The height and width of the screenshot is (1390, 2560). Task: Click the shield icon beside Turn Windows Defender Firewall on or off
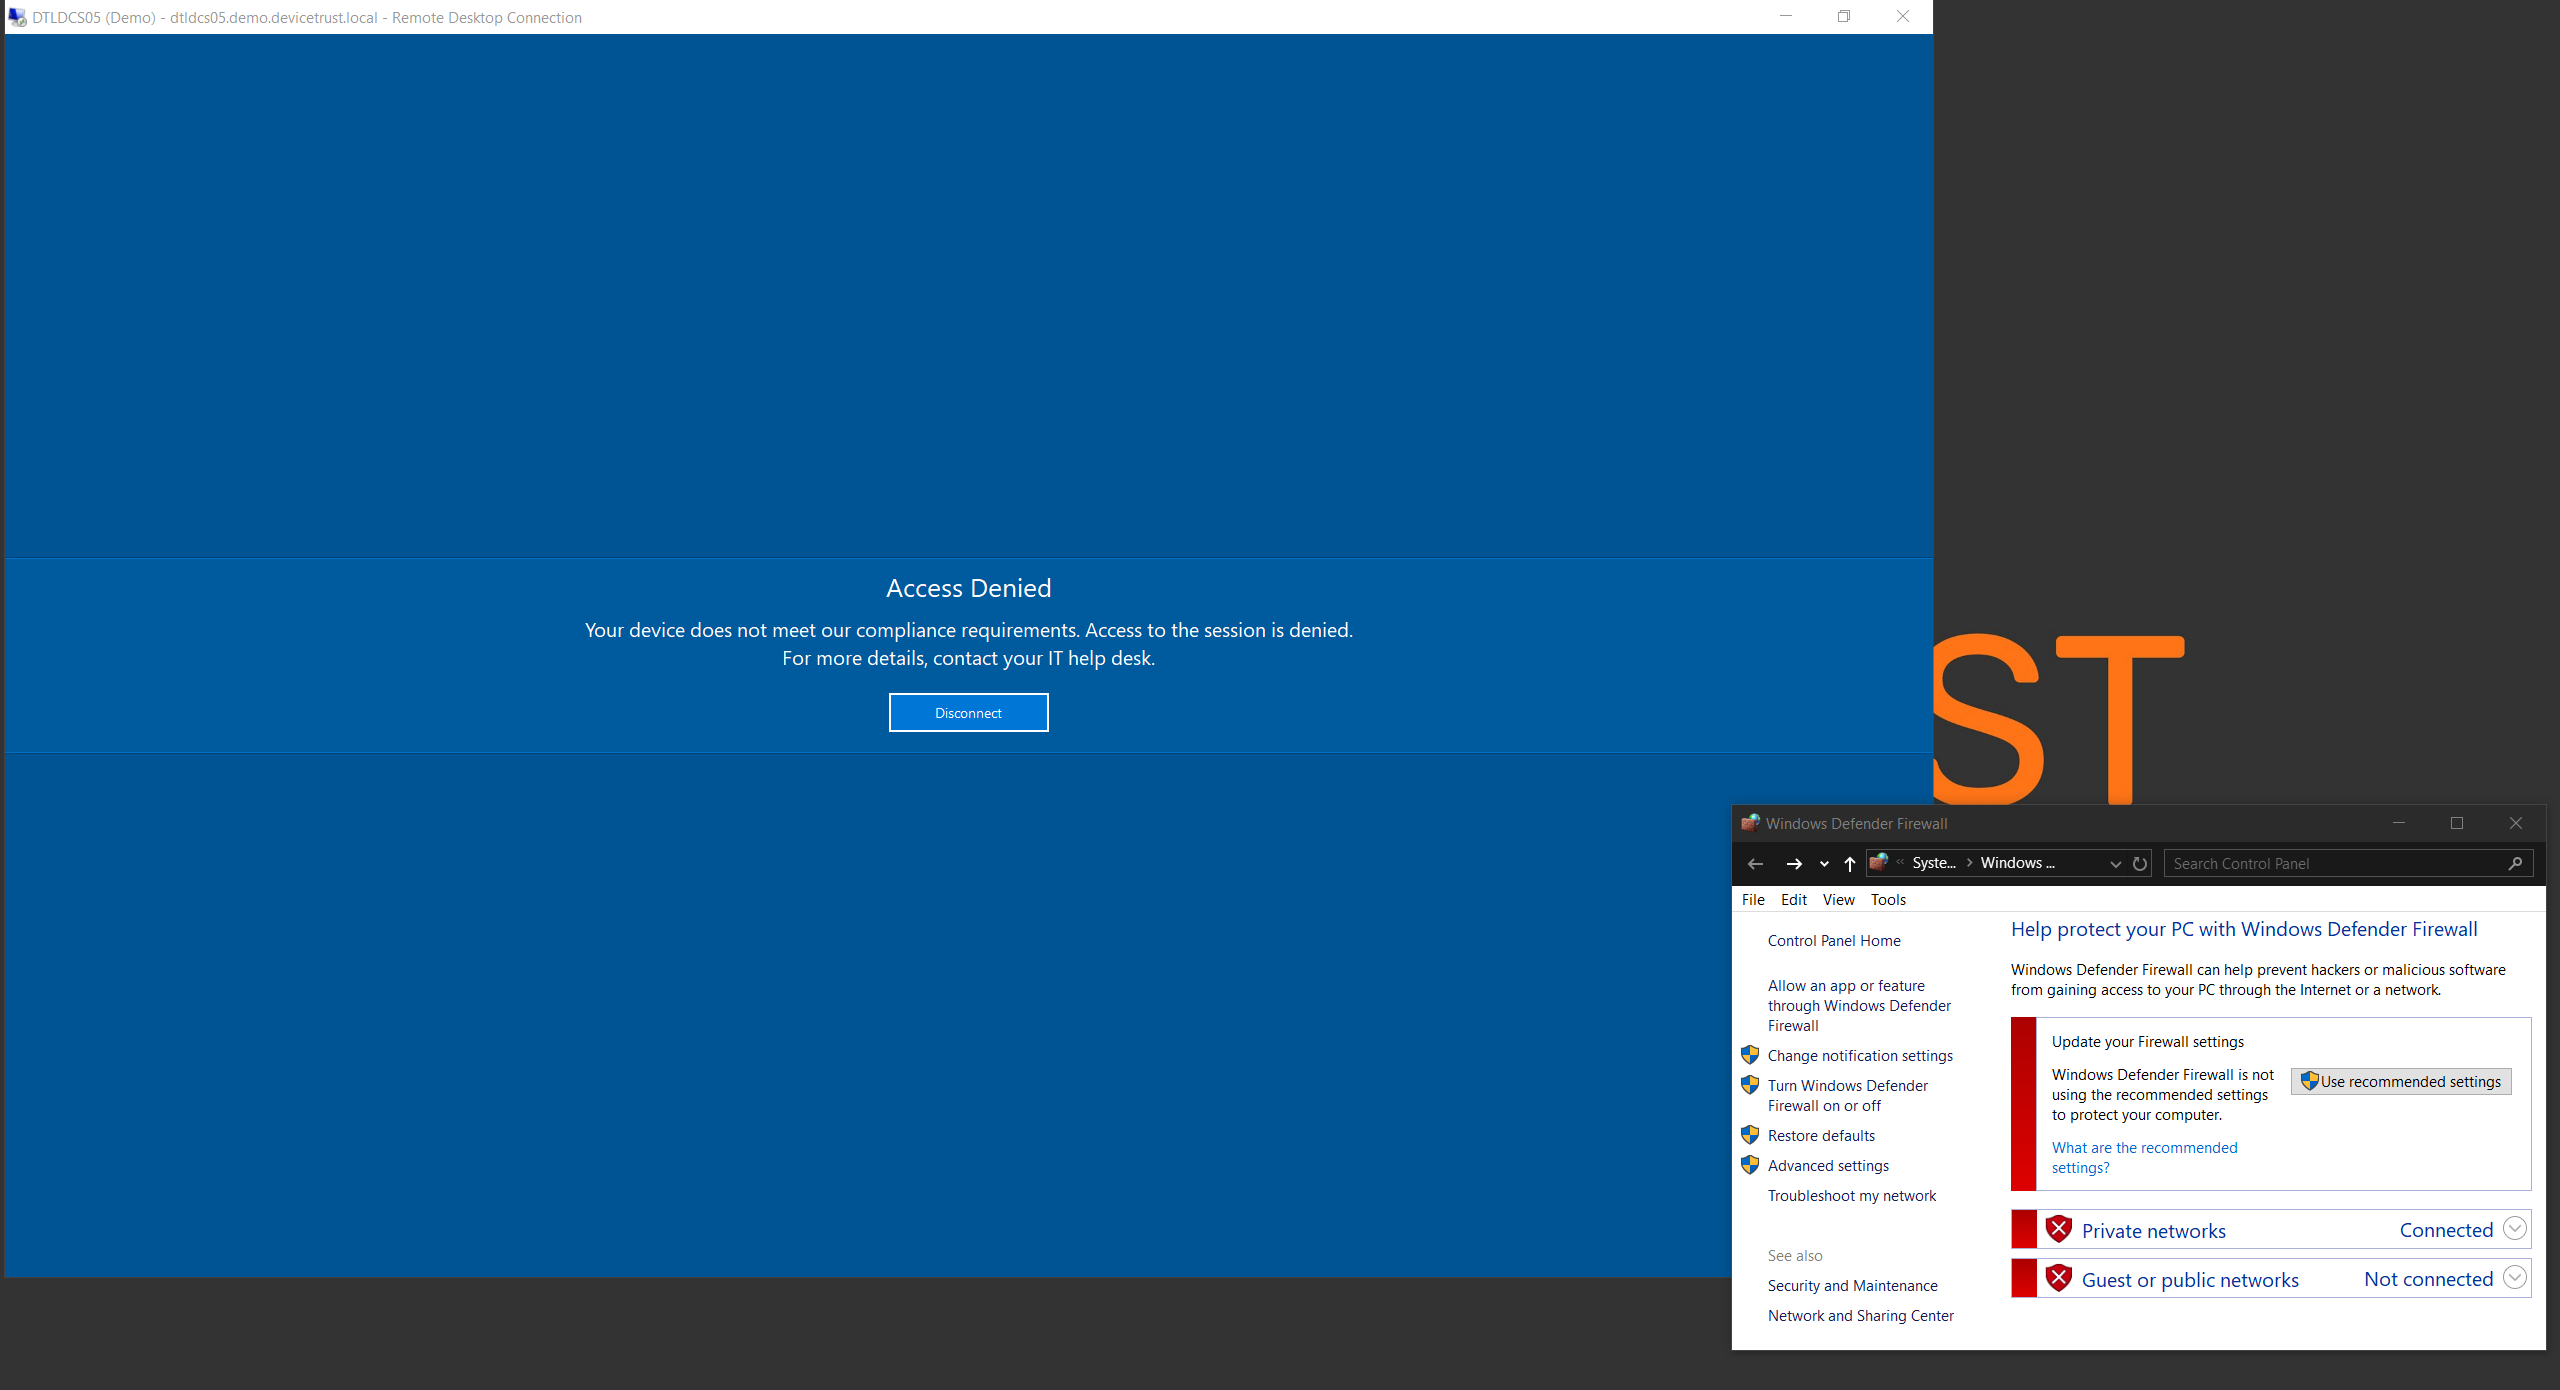tap(1750, 1085)
